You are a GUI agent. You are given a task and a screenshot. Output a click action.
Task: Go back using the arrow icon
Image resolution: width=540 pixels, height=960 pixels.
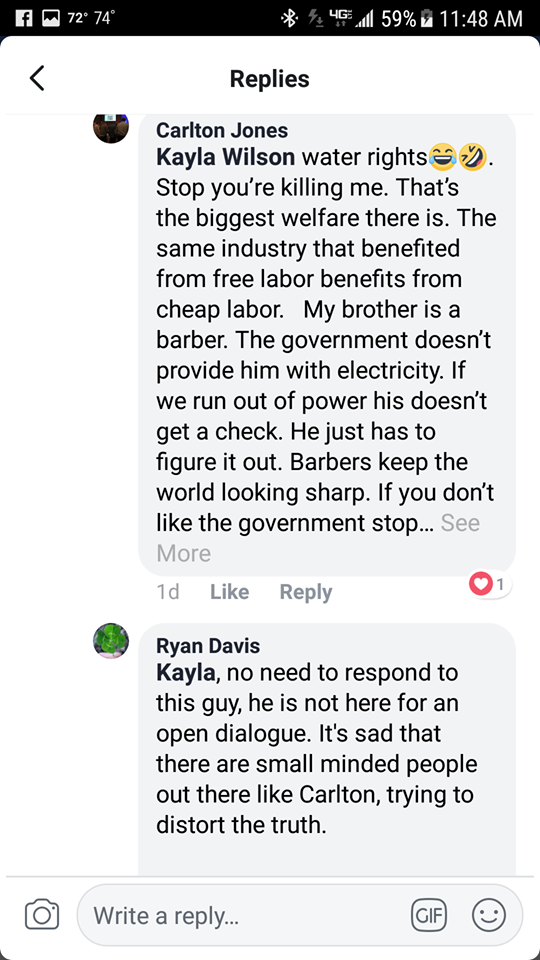click(37, 78)
